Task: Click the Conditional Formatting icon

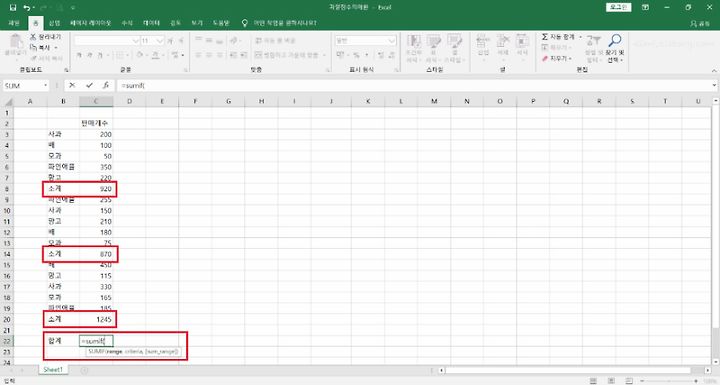Action: (414, 42)
